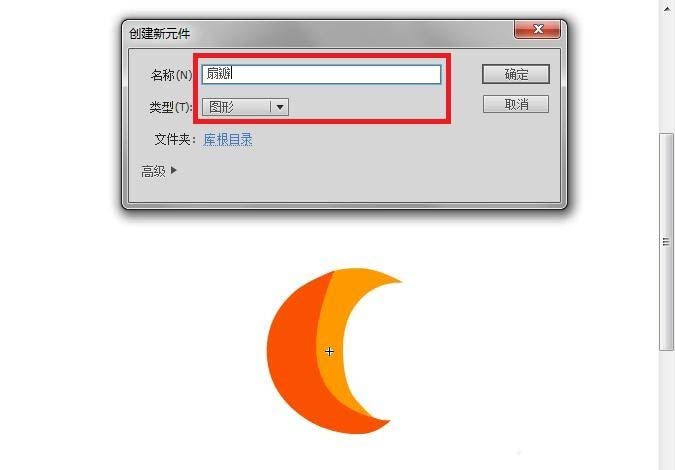Click the arrow on the 图形 combo box
The image size is (675, 470).
[280, 107]
